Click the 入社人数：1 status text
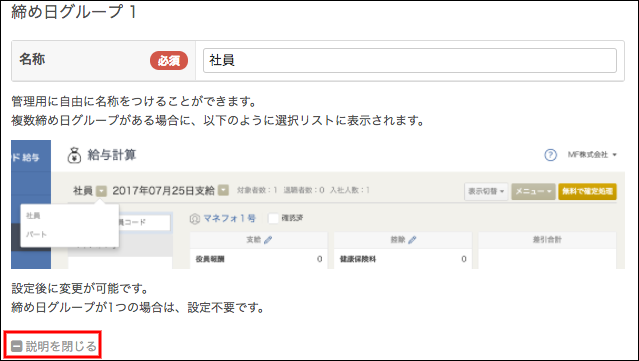Image resolution: width=639 pixels, height=361 pixels. 350,190
